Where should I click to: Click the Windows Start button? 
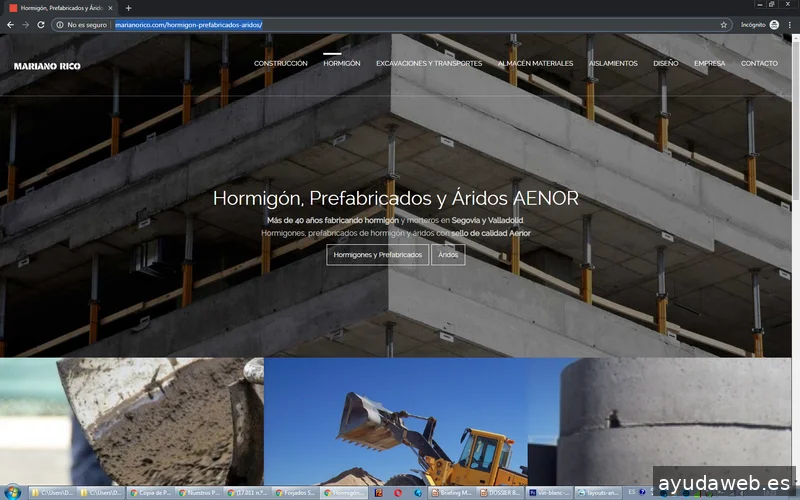tap(12, 492)
